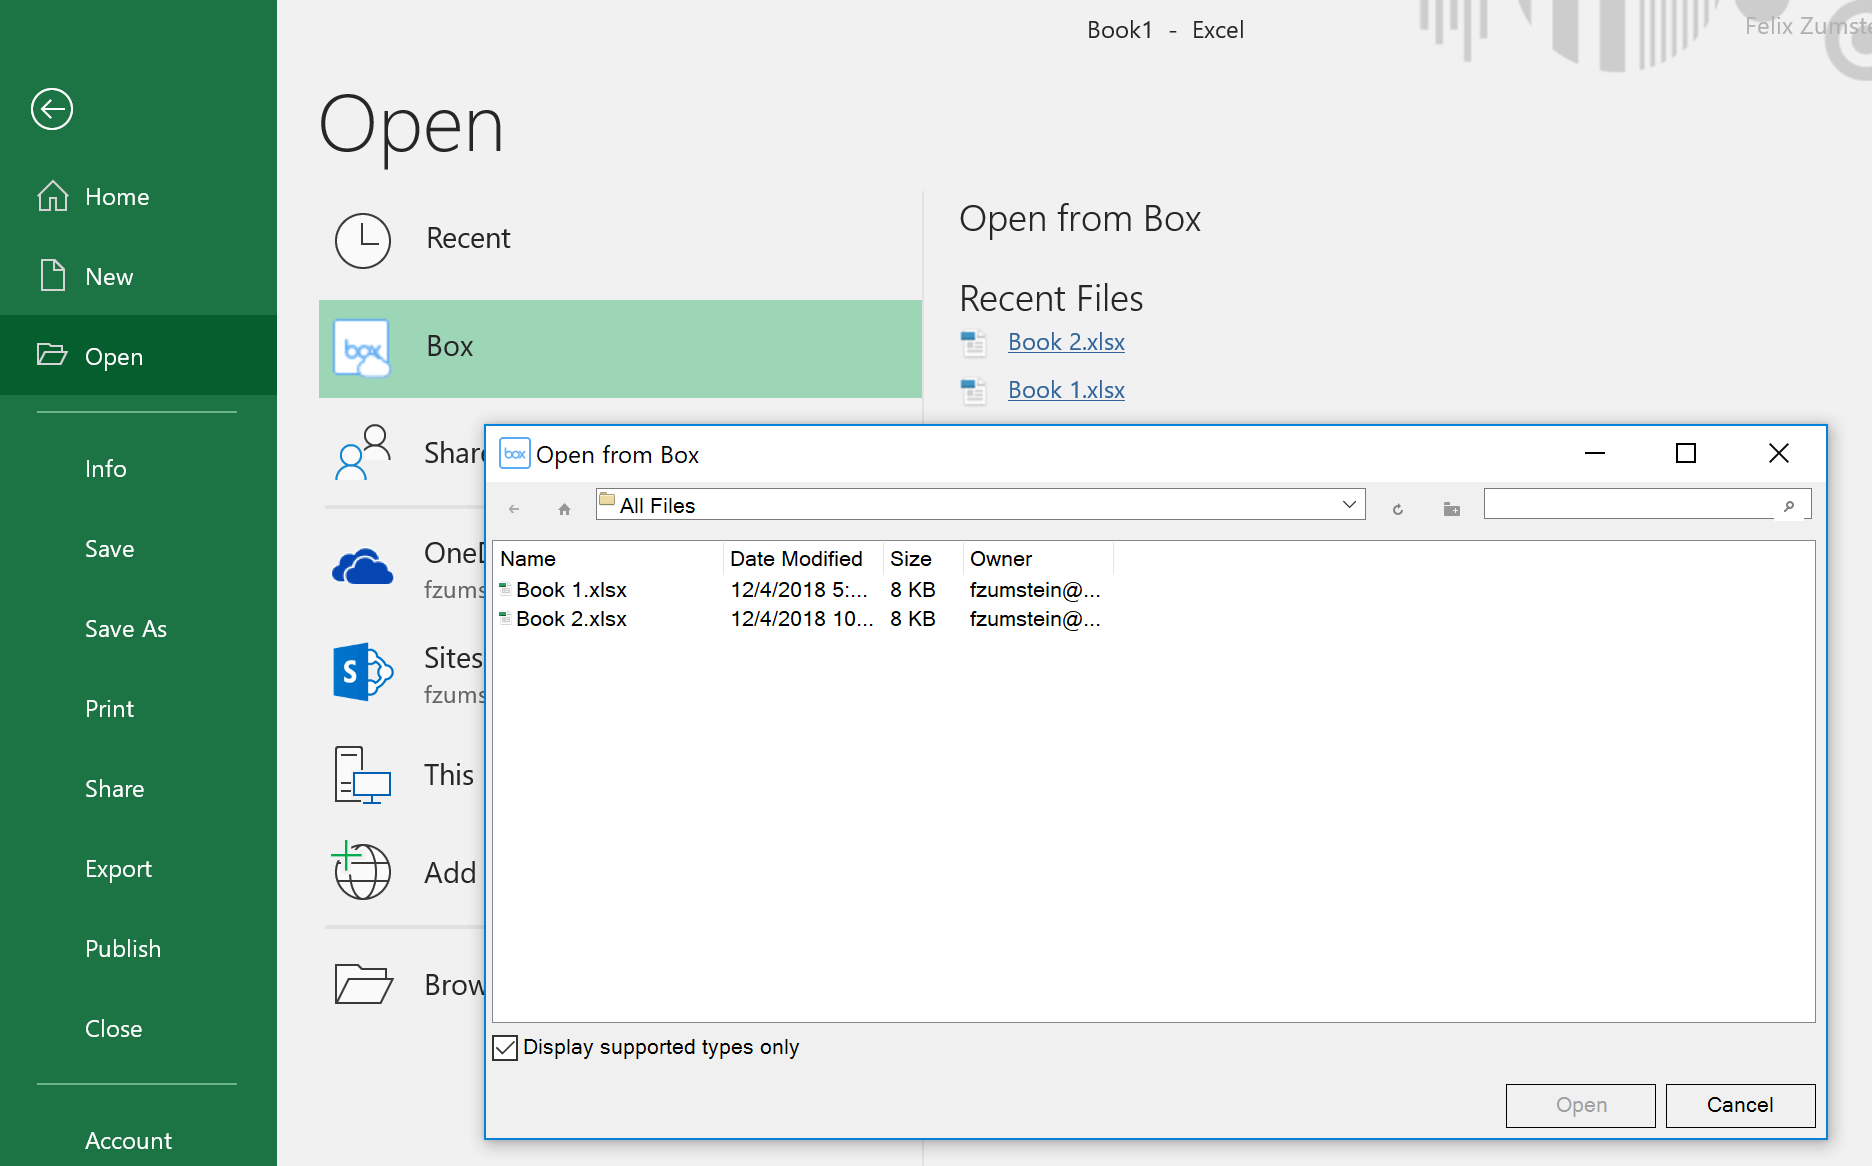
Task: Uncheck Display supported types only
Action: pyautogui.click(x=506, y=1047)
